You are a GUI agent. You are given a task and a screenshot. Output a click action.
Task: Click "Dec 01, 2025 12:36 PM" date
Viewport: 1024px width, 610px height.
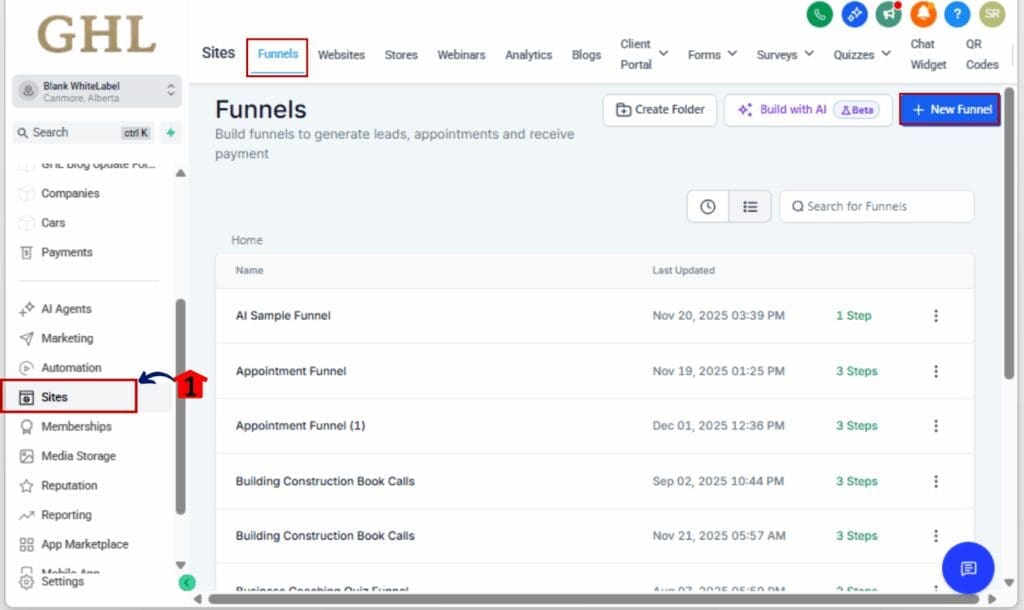[x=718, y=426]
